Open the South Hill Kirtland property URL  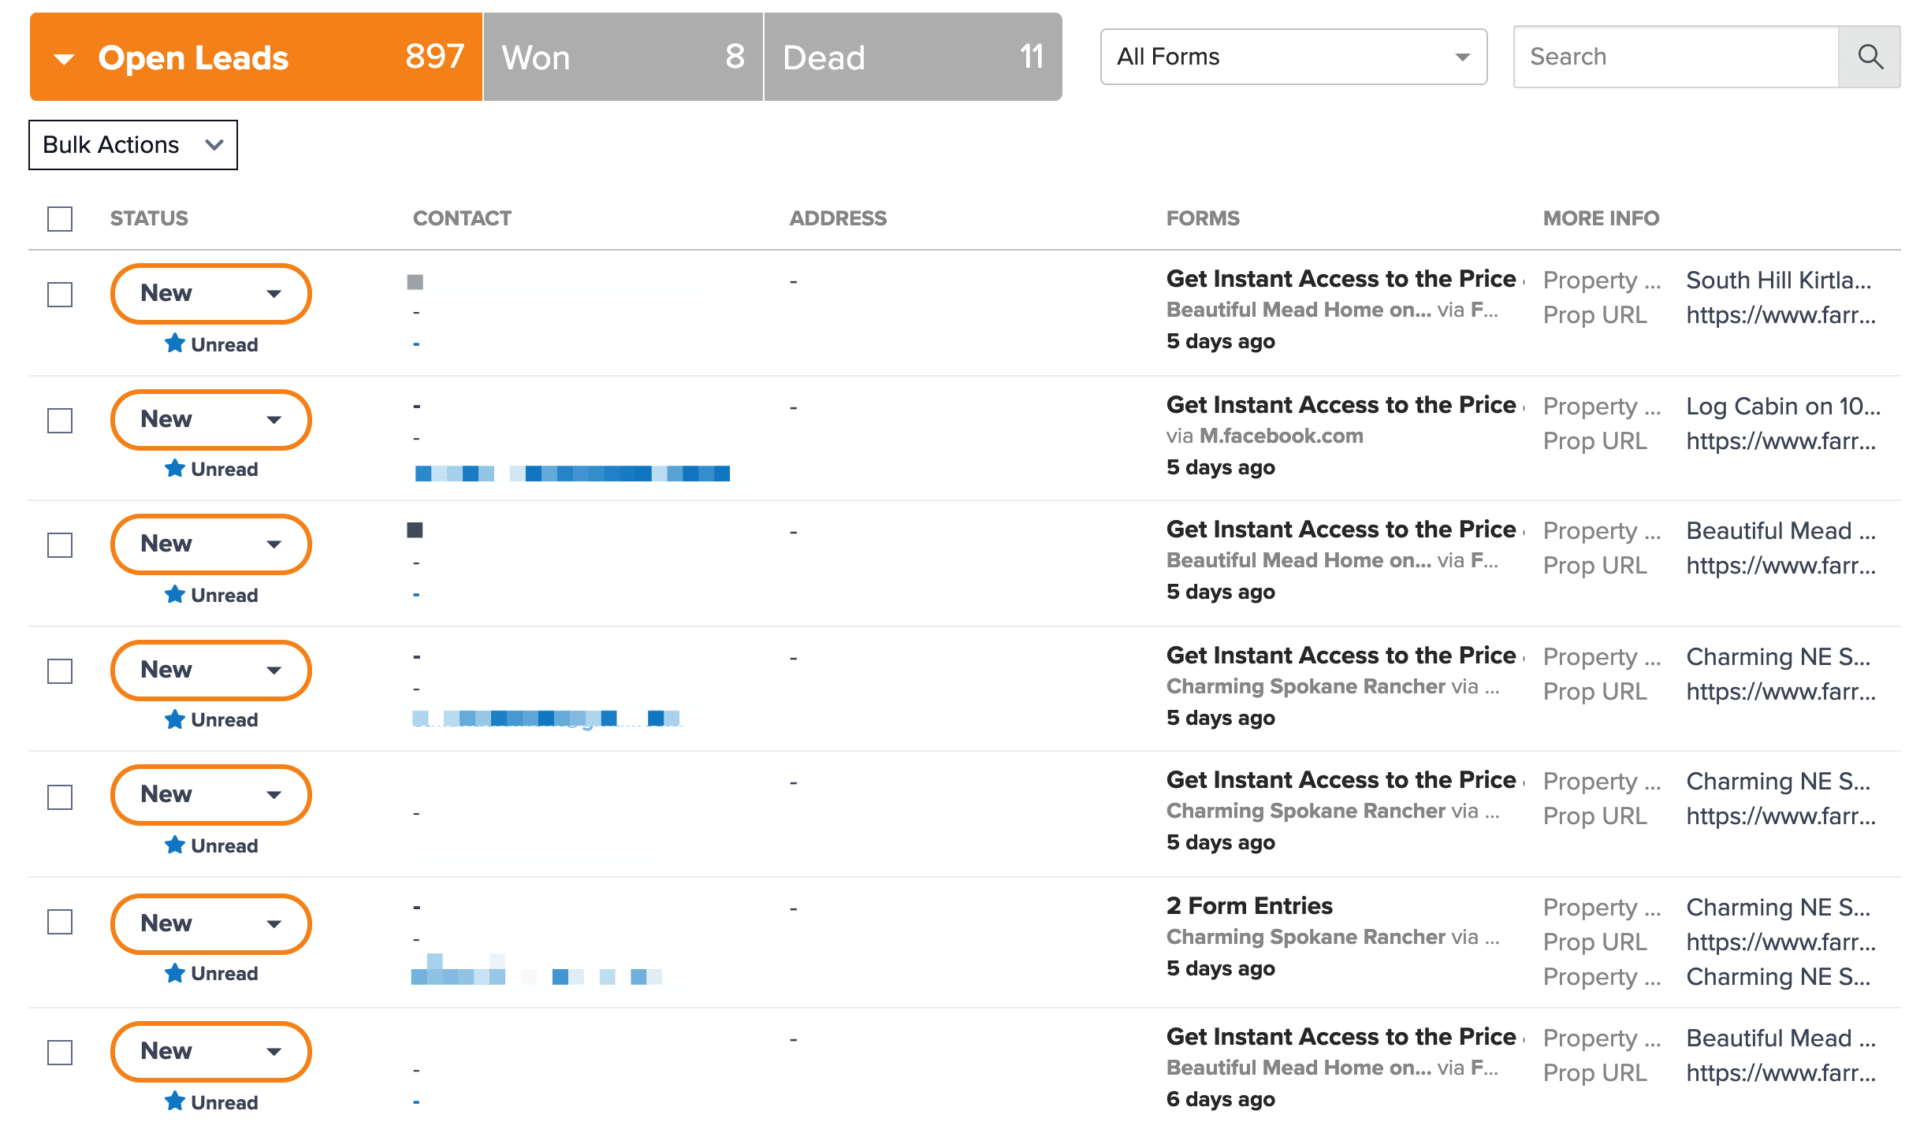[1780, 315]
